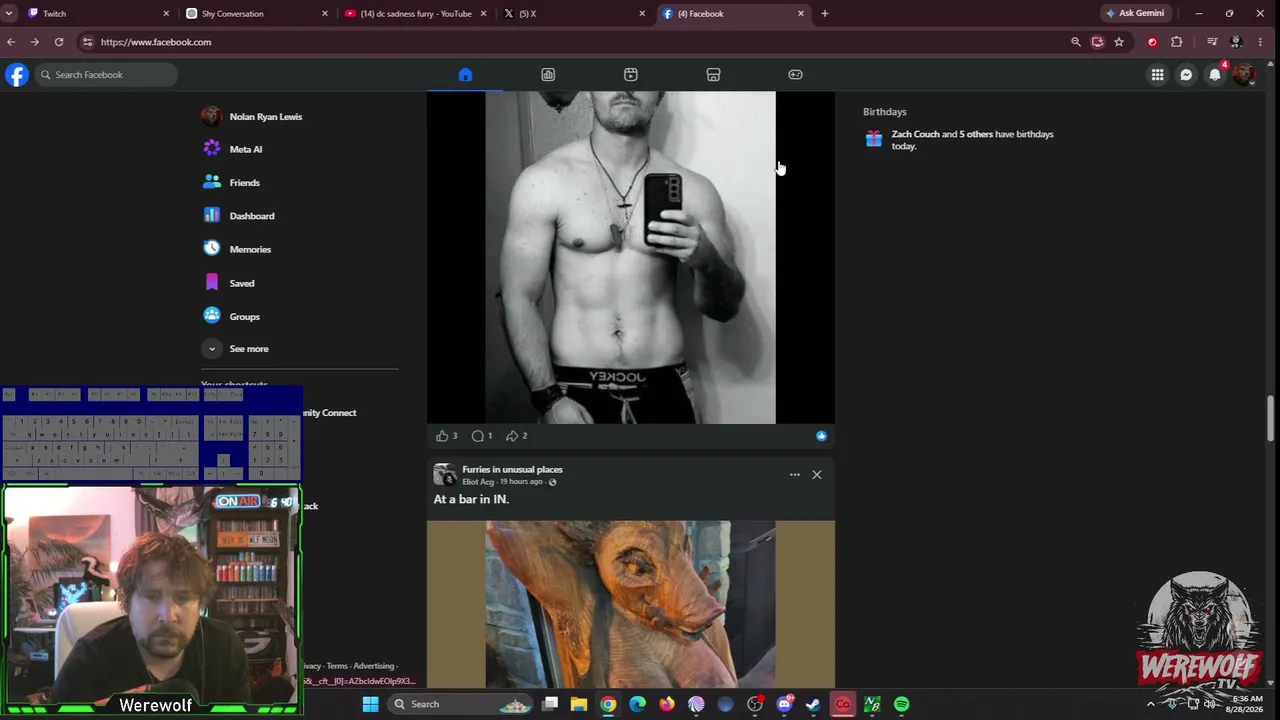
Task: Open the Gaming controller icon
Action: click(x=795, y=75)
